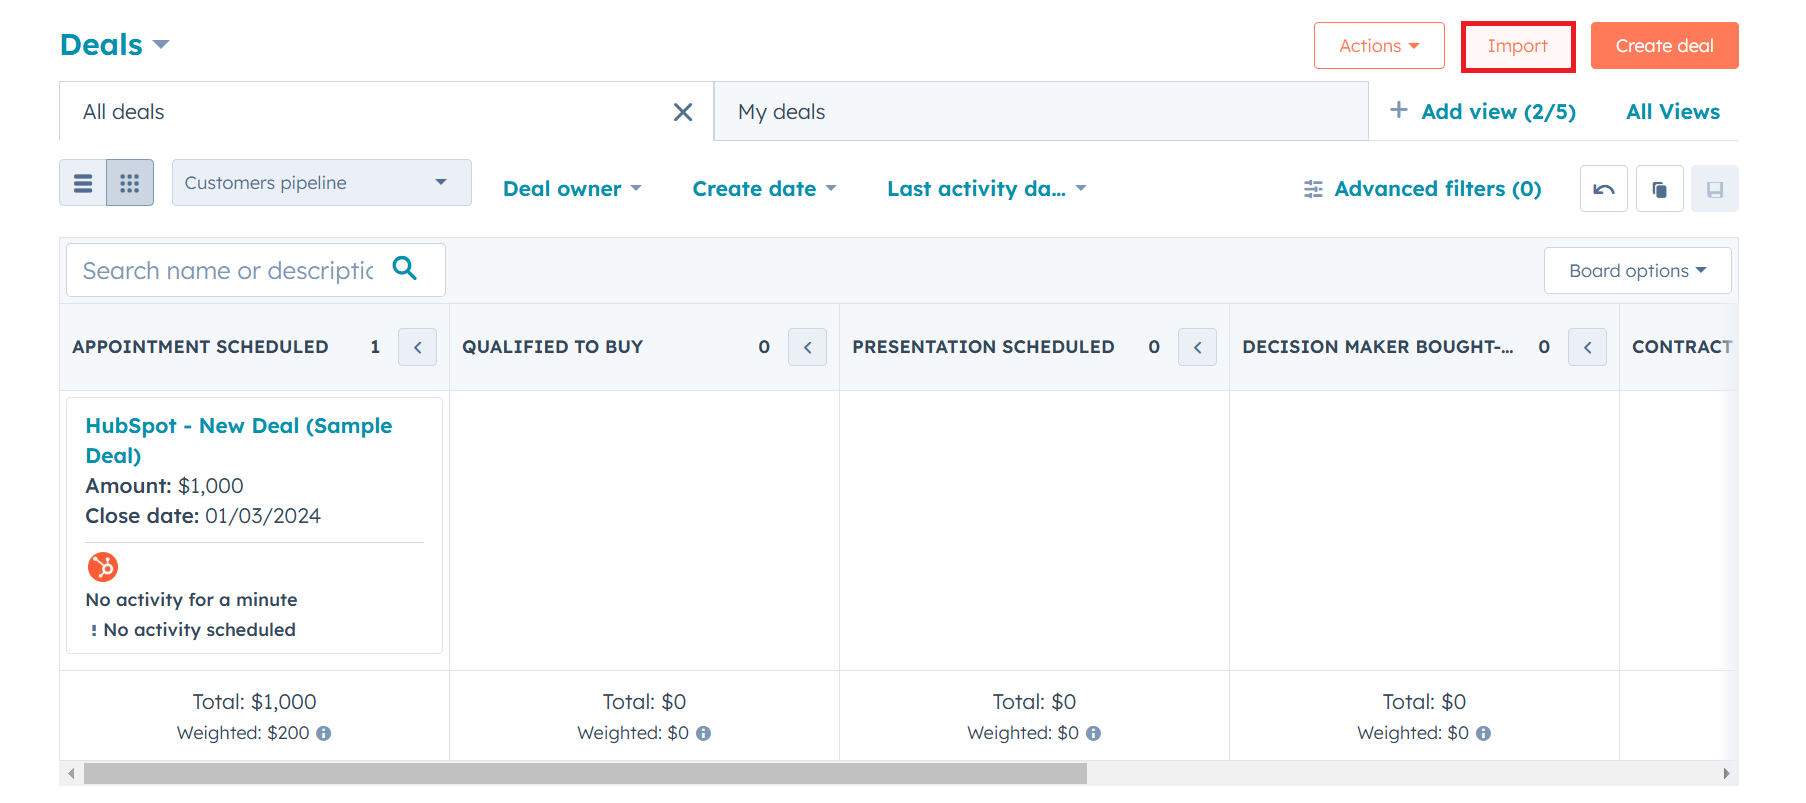Open weighted info icon under Decision Maker column
Image resolution: width=1806 pixels, height=803 pixels.
[1484, 733]
